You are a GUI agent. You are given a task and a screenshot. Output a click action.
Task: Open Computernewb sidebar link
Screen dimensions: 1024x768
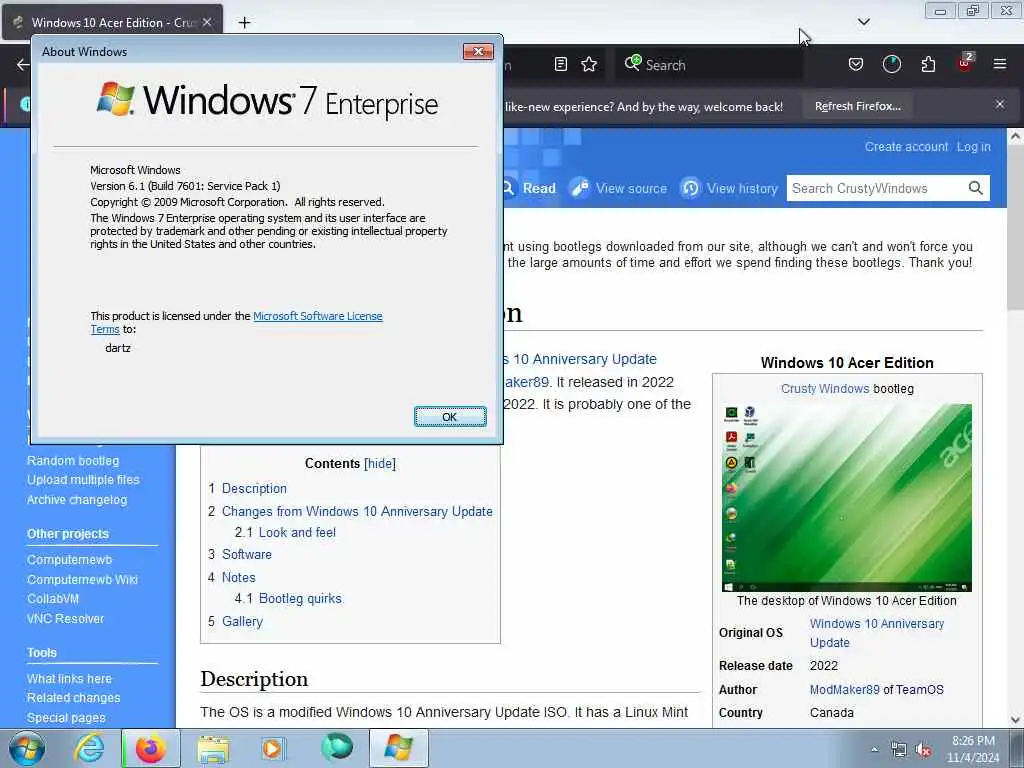[69, 560]
